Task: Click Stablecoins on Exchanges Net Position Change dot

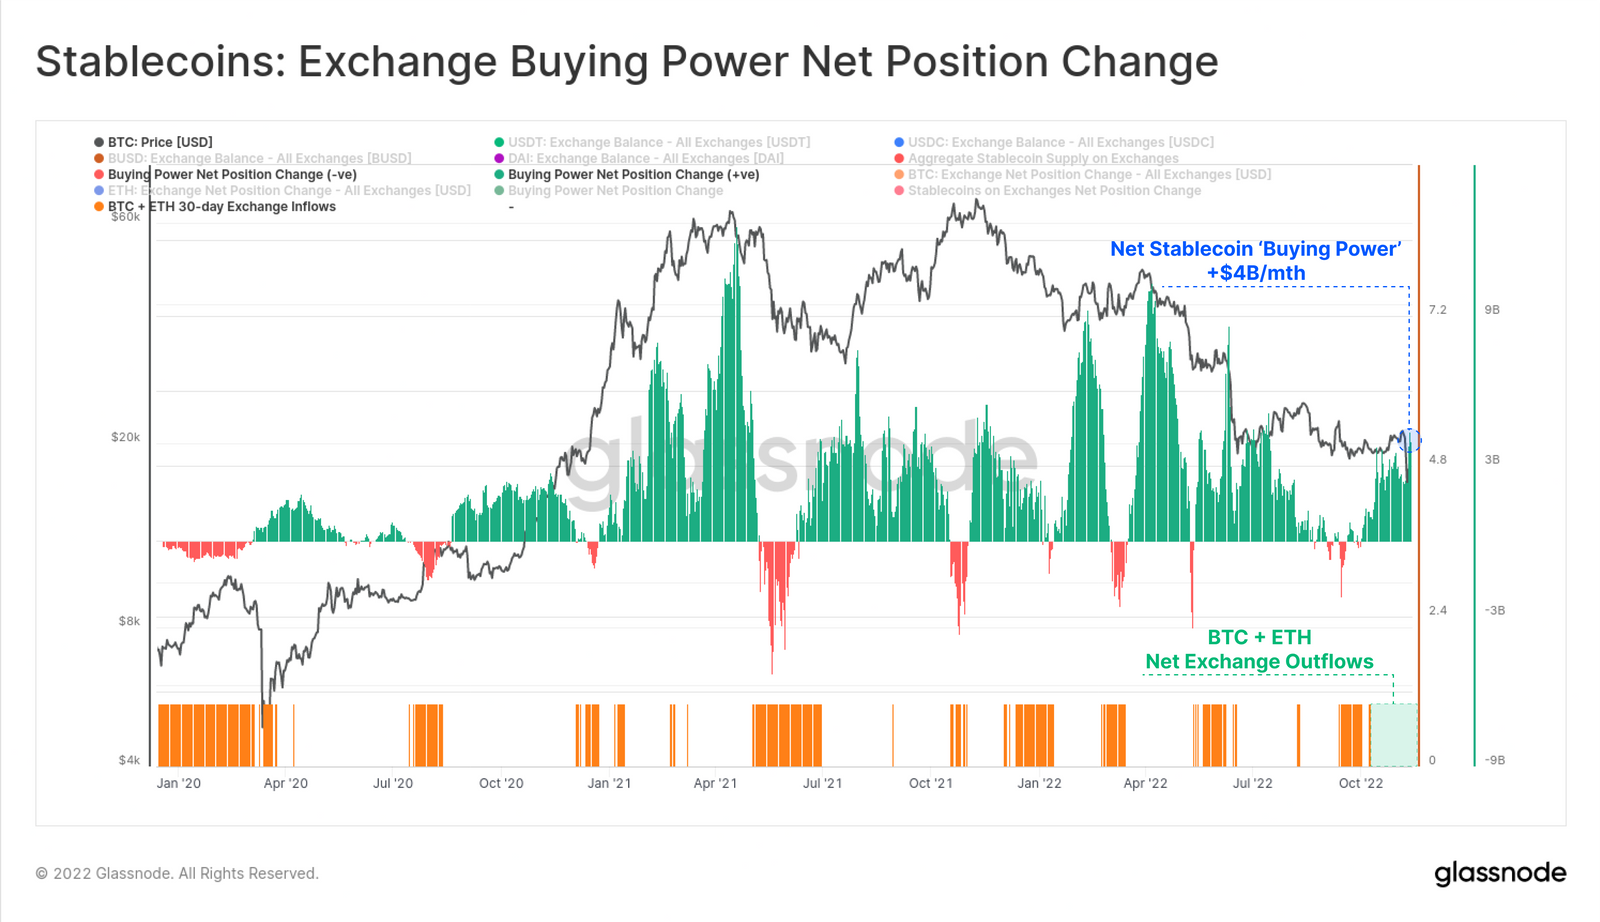Action: [x=899, y=190]
